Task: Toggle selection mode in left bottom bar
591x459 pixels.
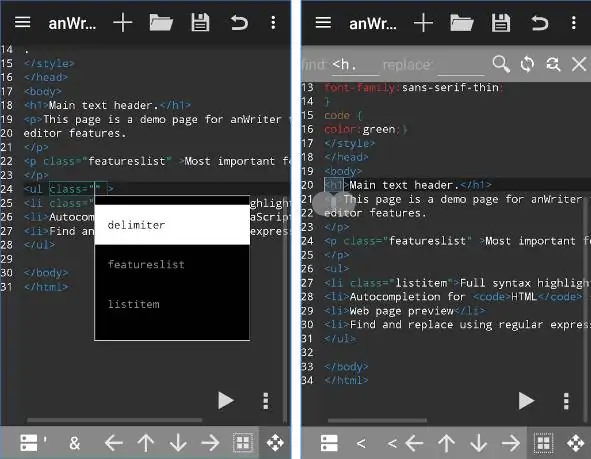Action: pos(243,443)
